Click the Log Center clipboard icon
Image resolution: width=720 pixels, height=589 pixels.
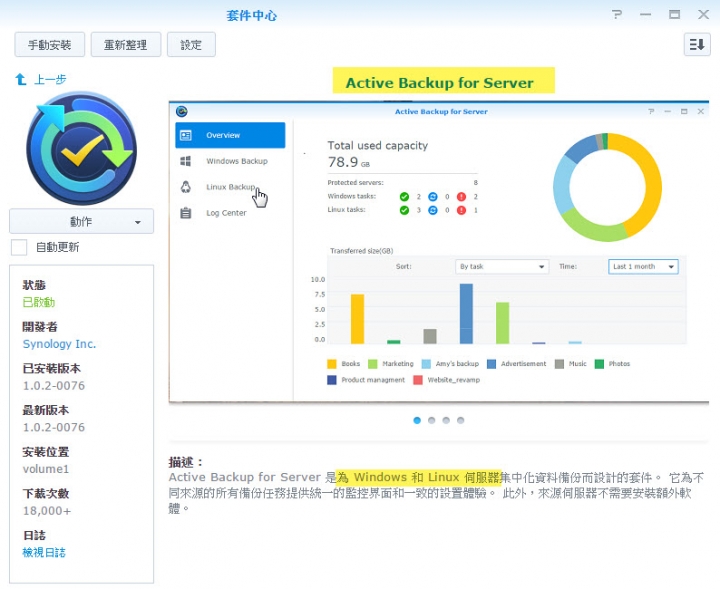click(x=186, y=213)
